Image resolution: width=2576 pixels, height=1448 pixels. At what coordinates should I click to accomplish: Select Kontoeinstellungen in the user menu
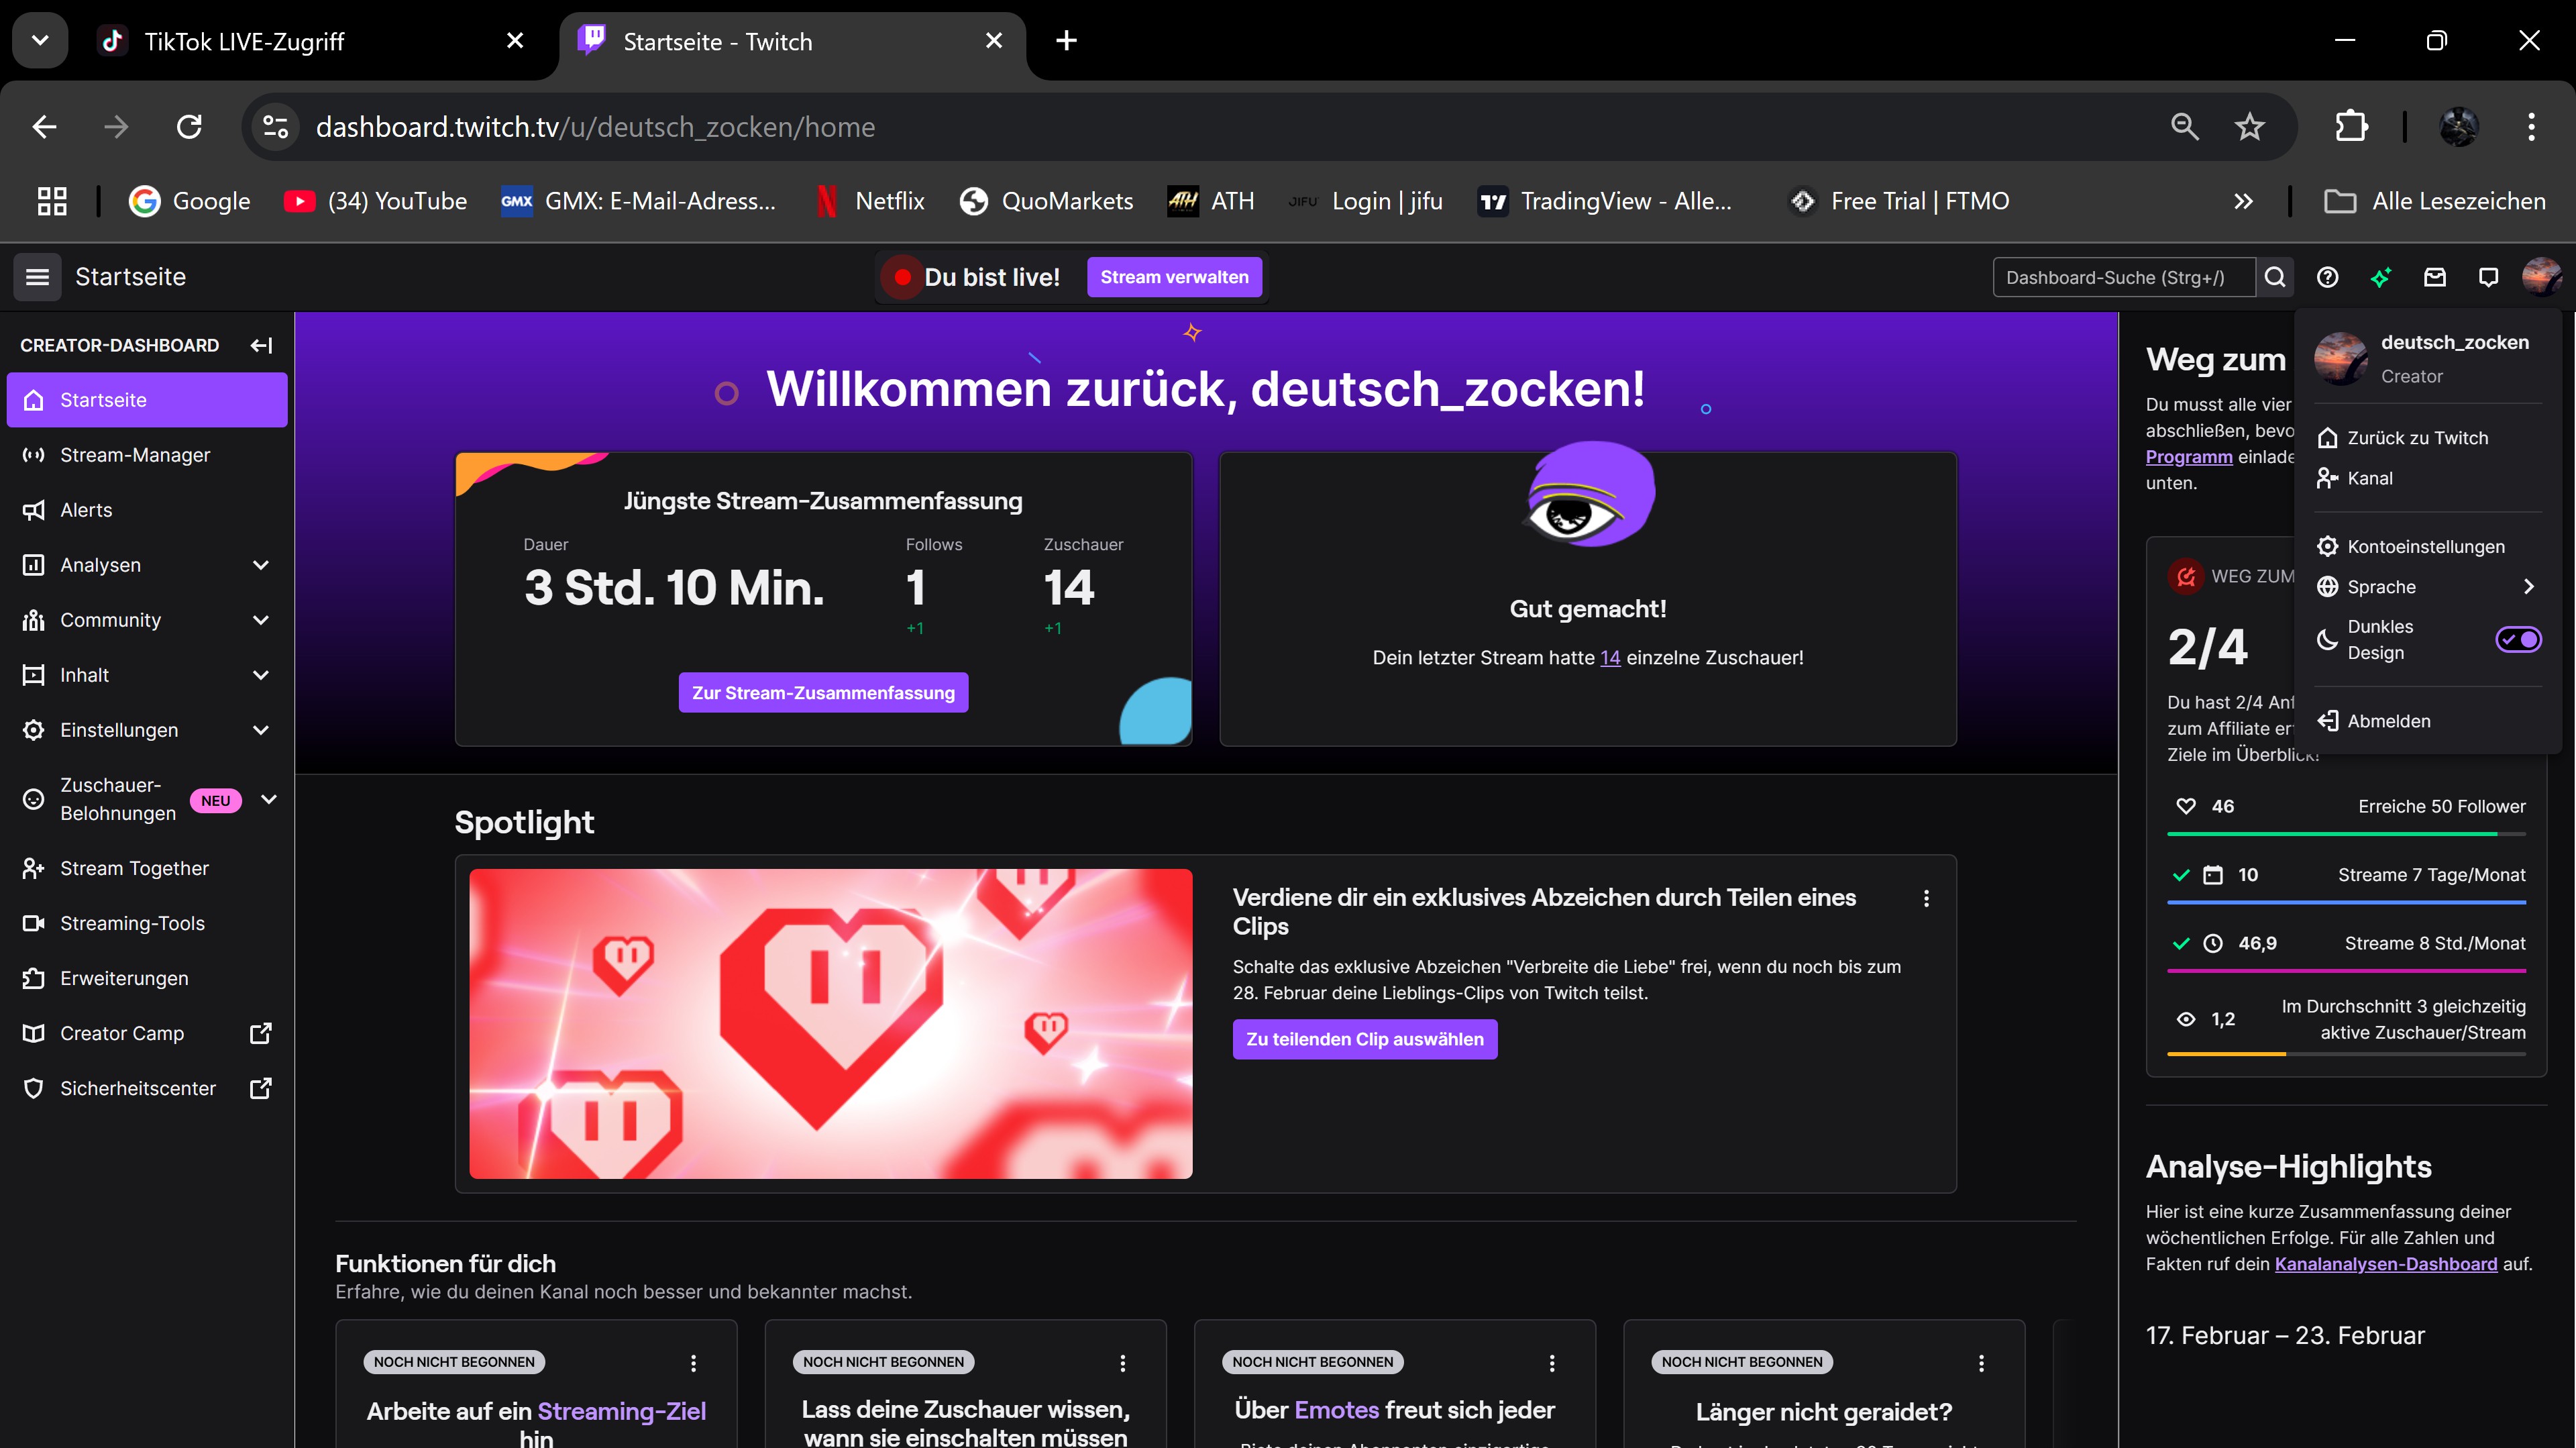[x=2425, y=546]
